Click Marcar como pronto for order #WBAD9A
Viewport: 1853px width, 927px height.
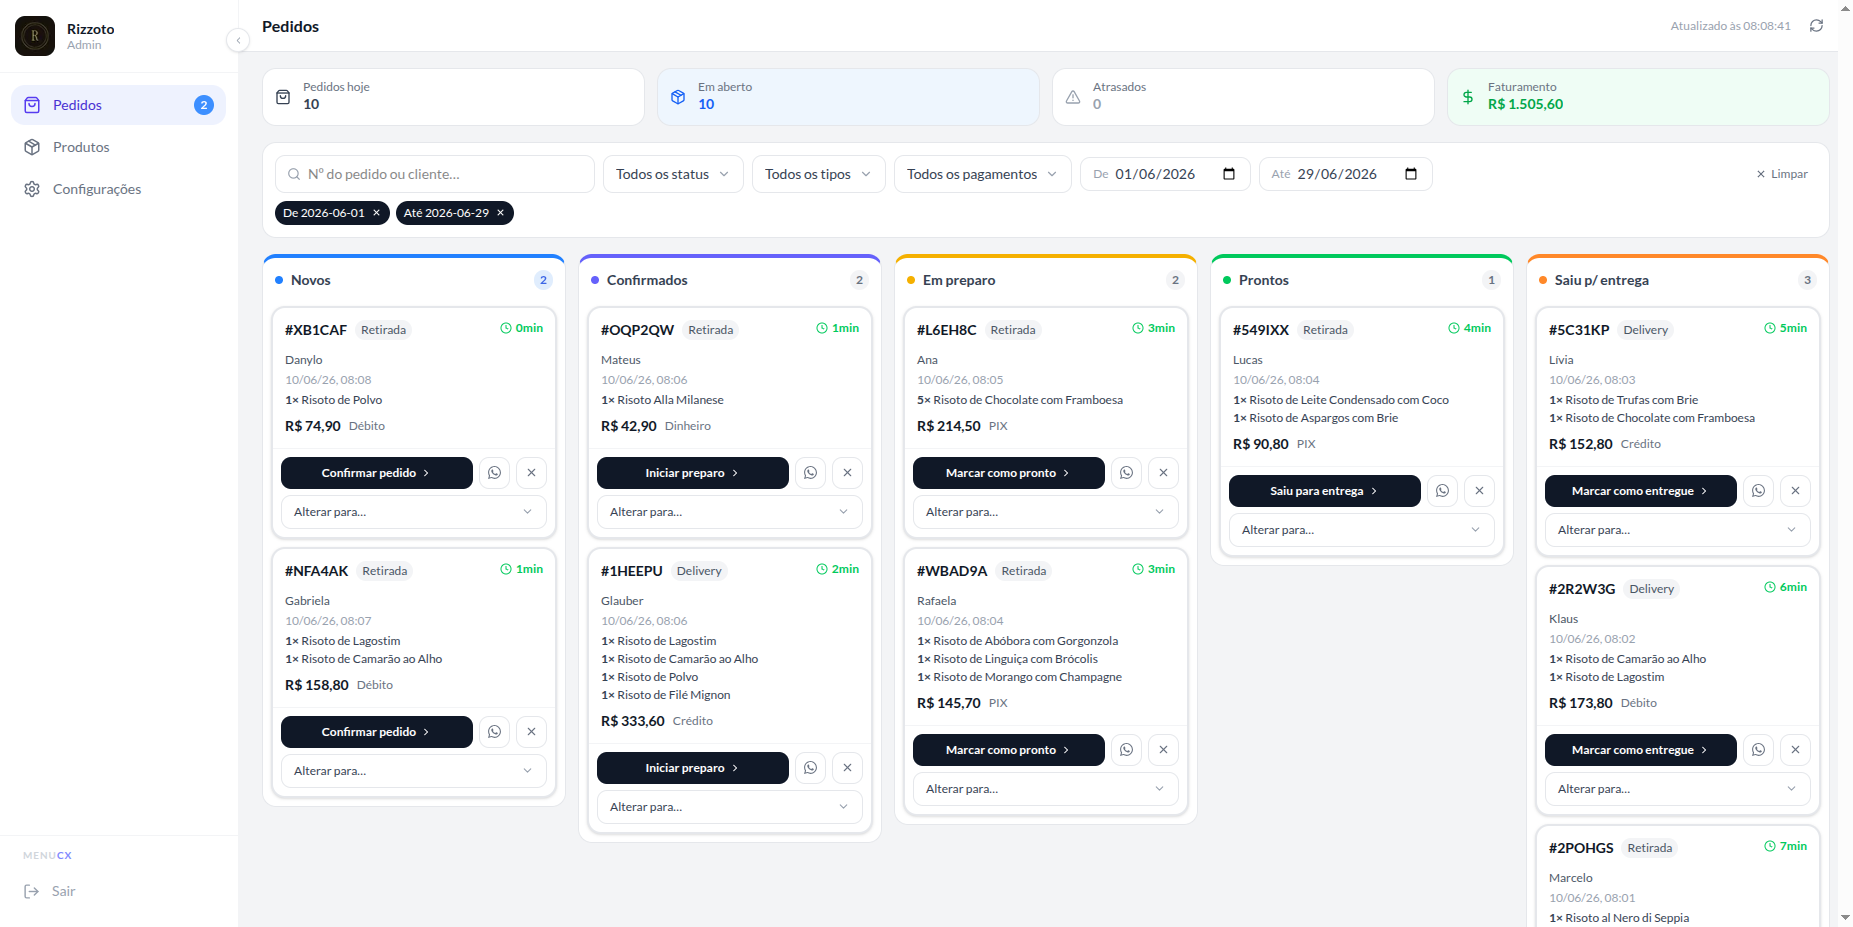point(1009,750)
